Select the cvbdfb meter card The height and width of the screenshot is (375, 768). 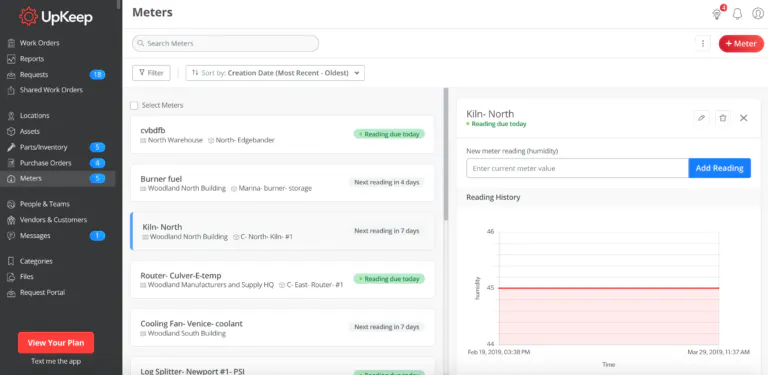point(282,135)
